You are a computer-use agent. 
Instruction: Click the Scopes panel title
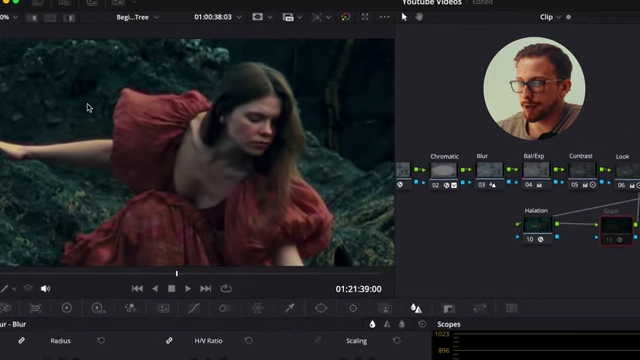(x=449, y=324)
